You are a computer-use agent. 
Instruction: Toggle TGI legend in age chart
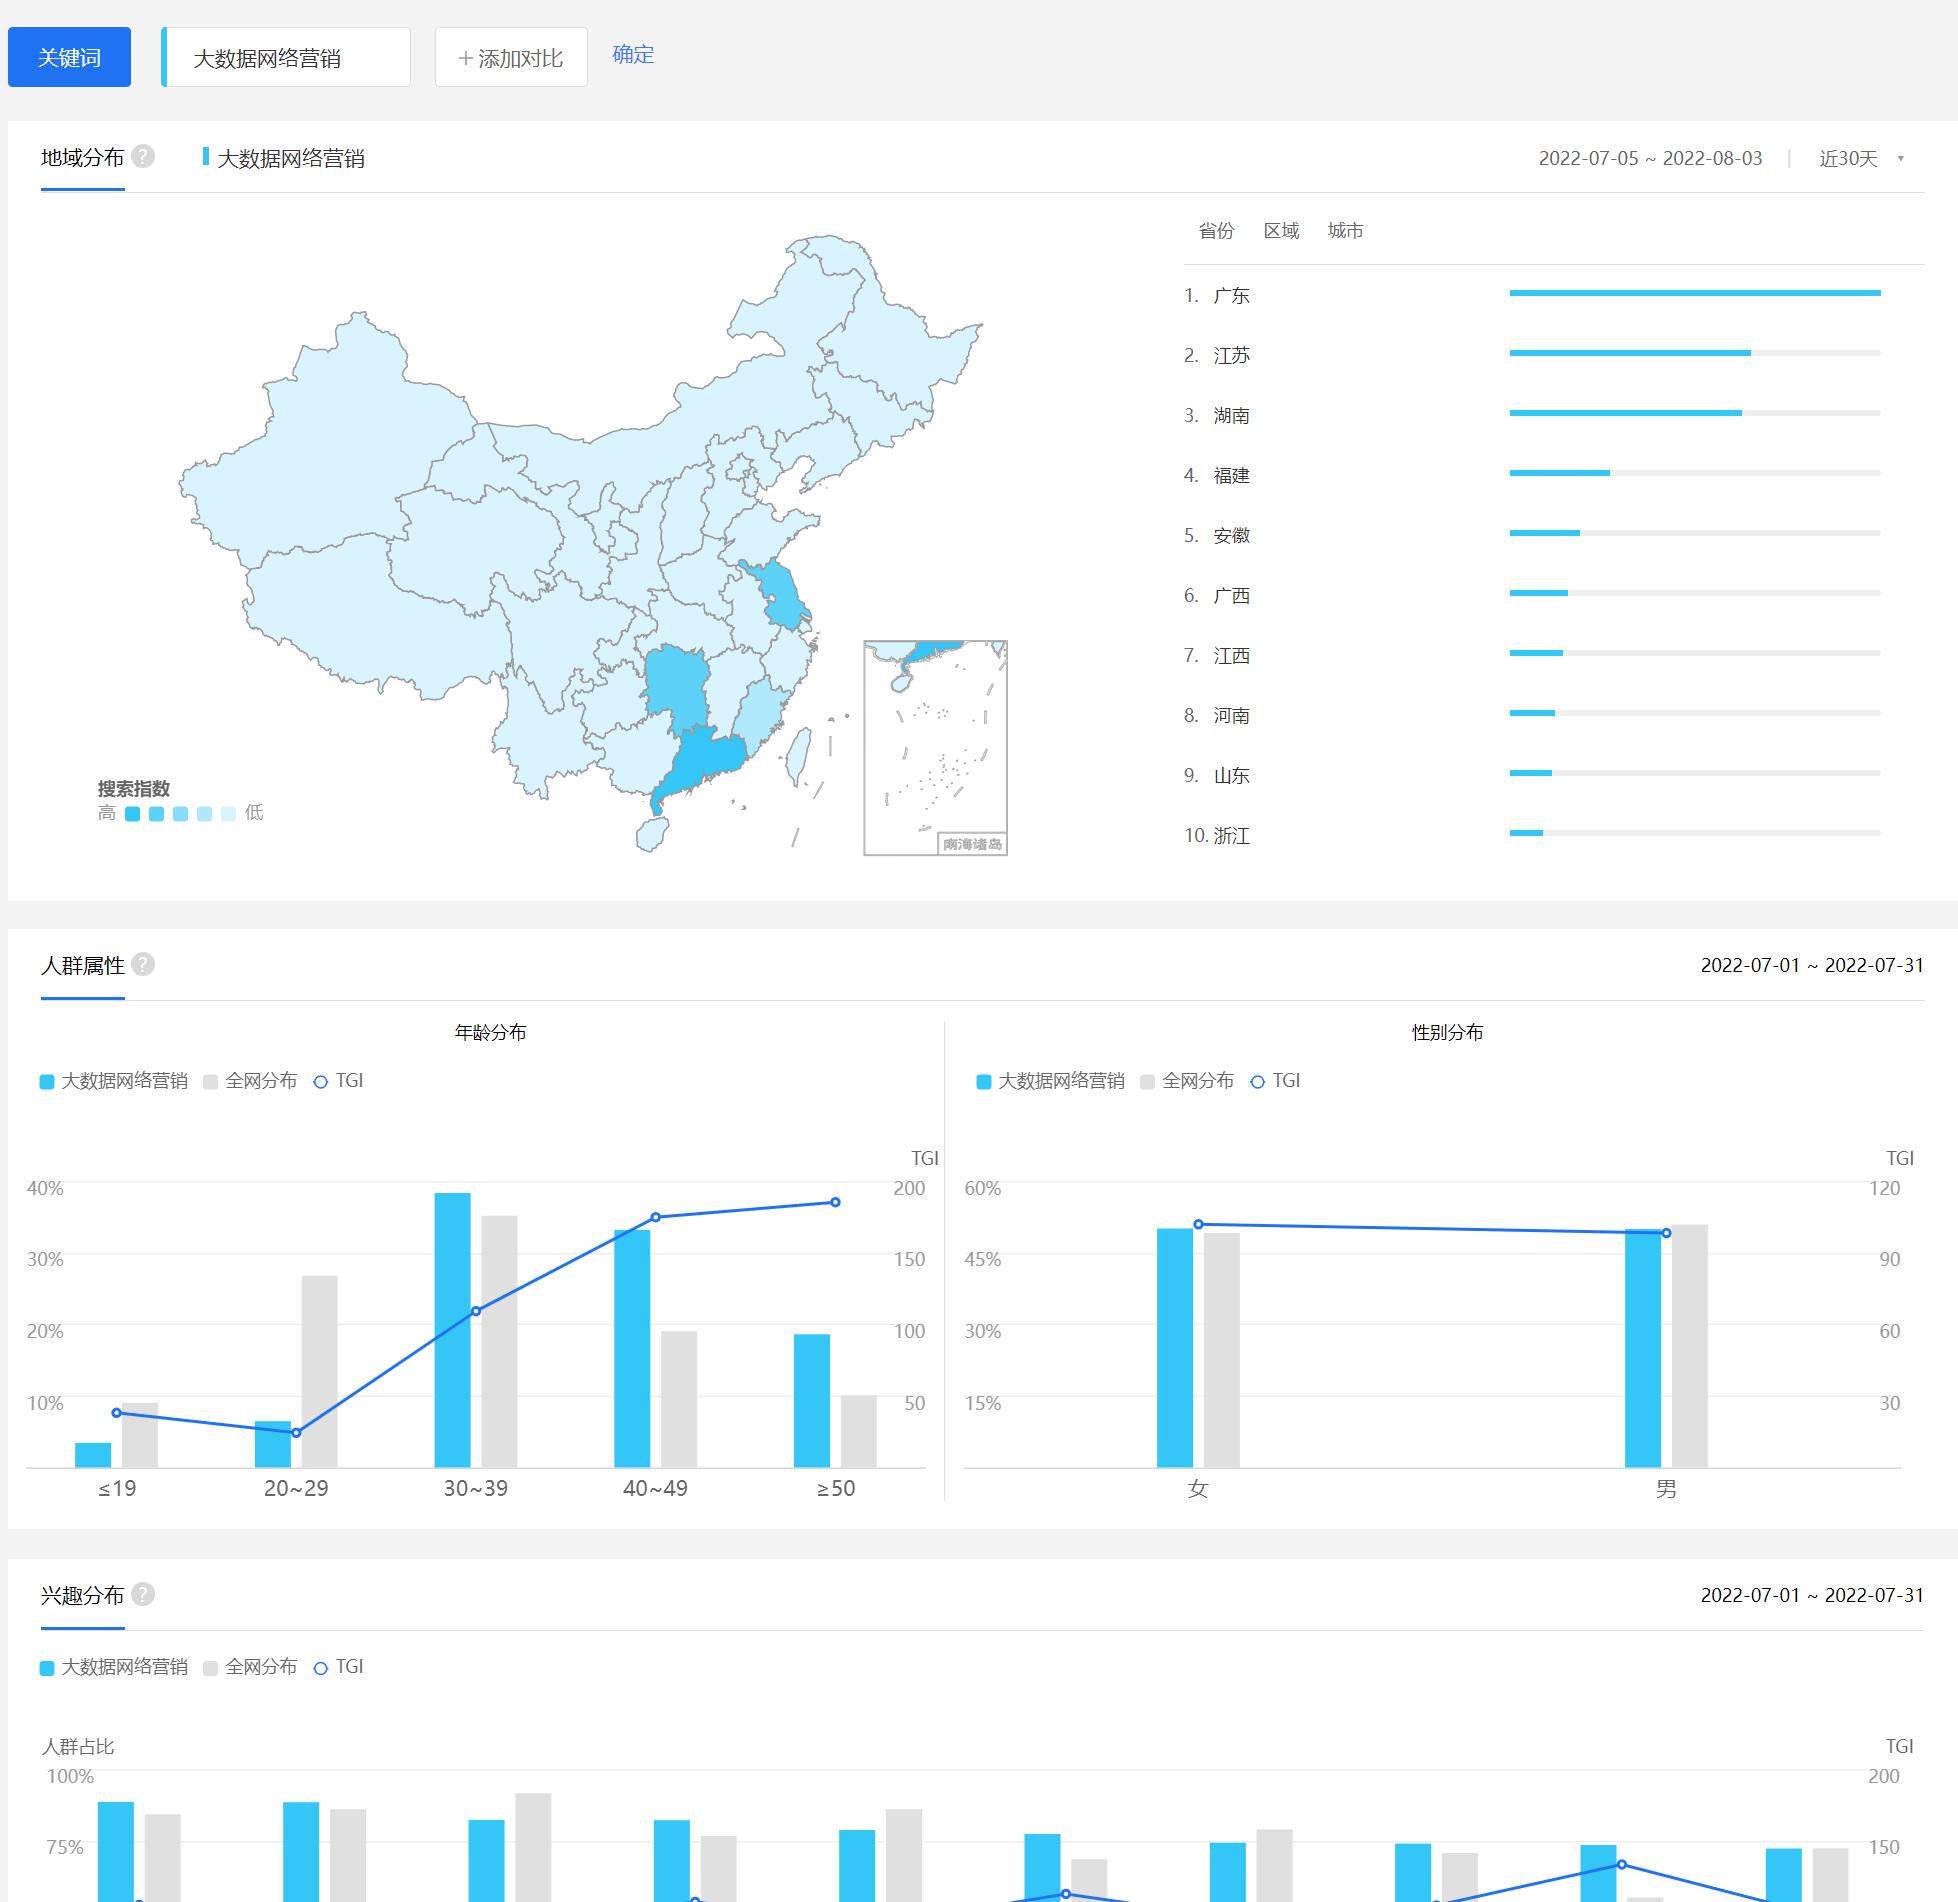point(338,1081)
